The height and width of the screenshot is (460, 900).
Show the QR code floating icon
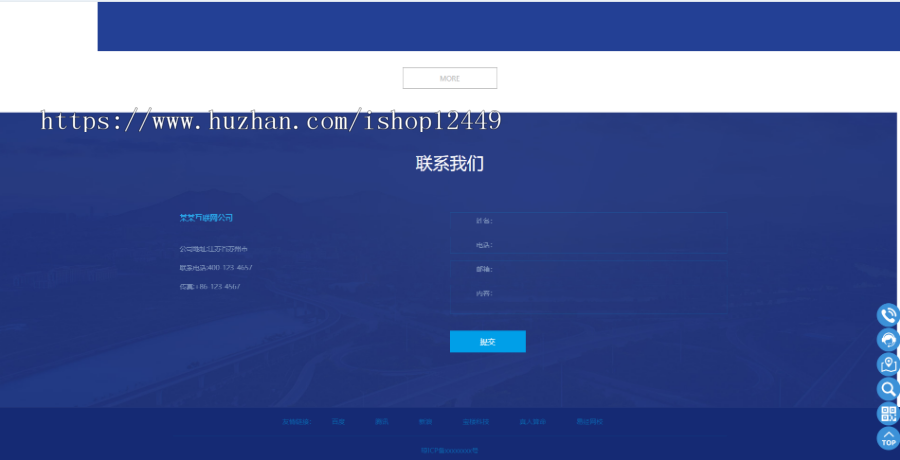(888, 413)
